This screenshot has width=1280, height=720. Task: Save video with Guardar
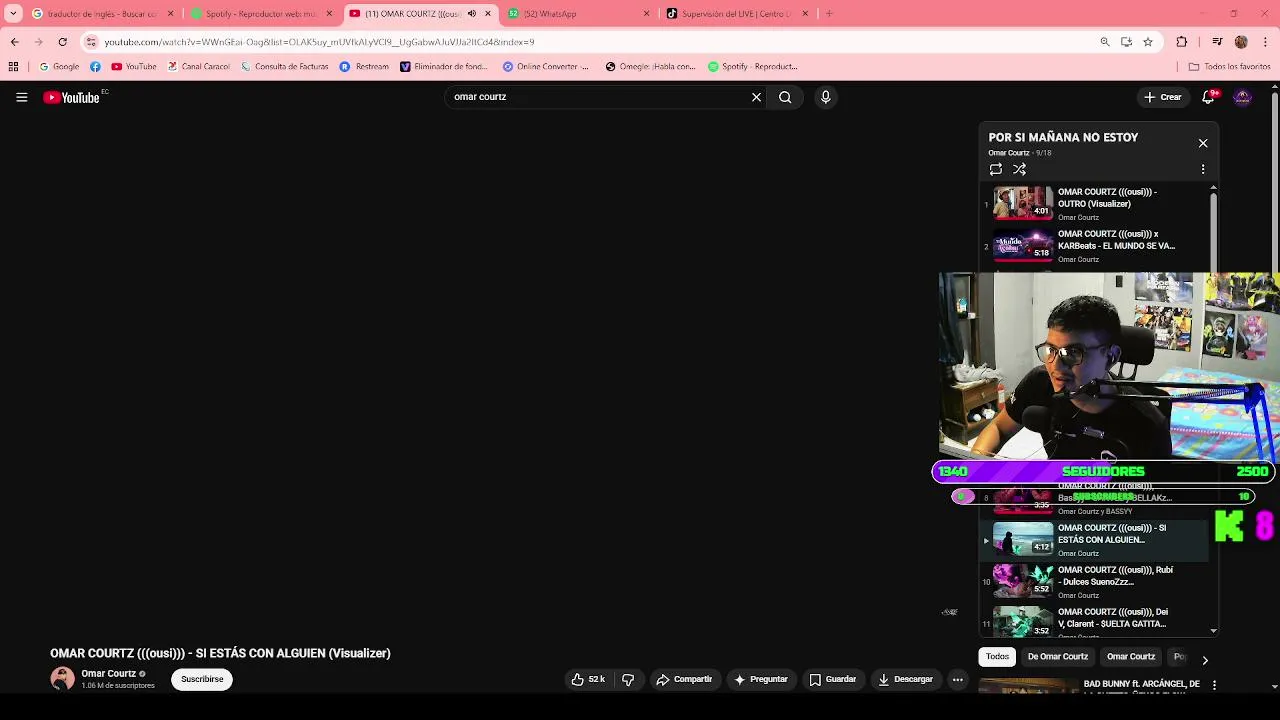click(833, 679)
